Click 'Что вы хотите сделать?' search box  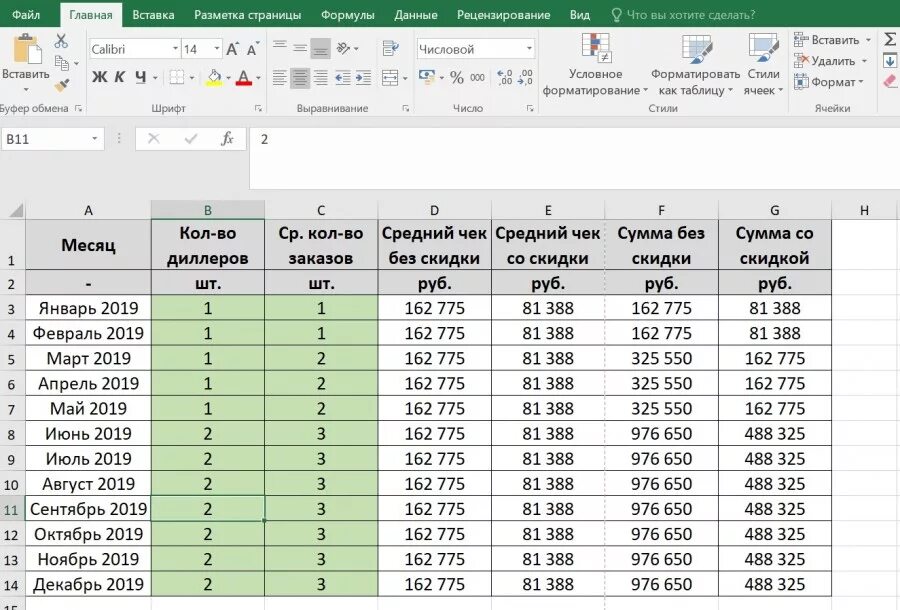pos(683,14)
